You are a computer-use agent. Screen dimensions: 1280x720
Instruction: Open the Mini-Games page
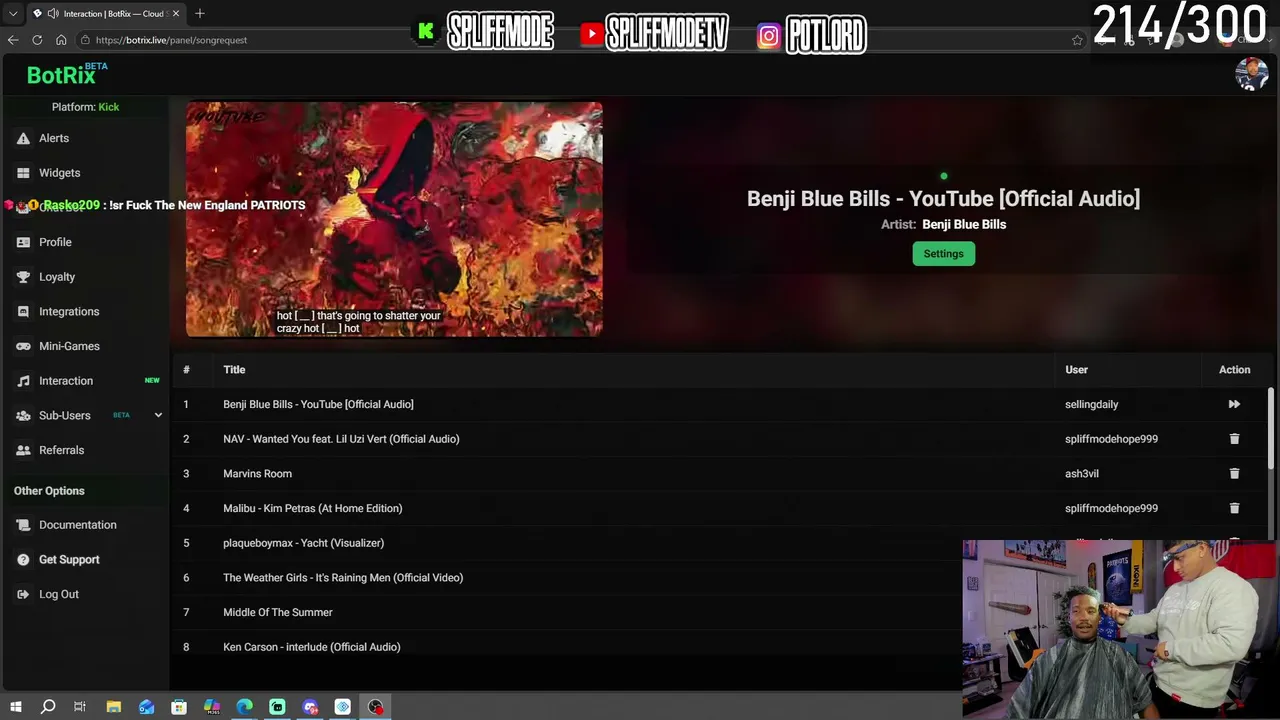point(69,346)
